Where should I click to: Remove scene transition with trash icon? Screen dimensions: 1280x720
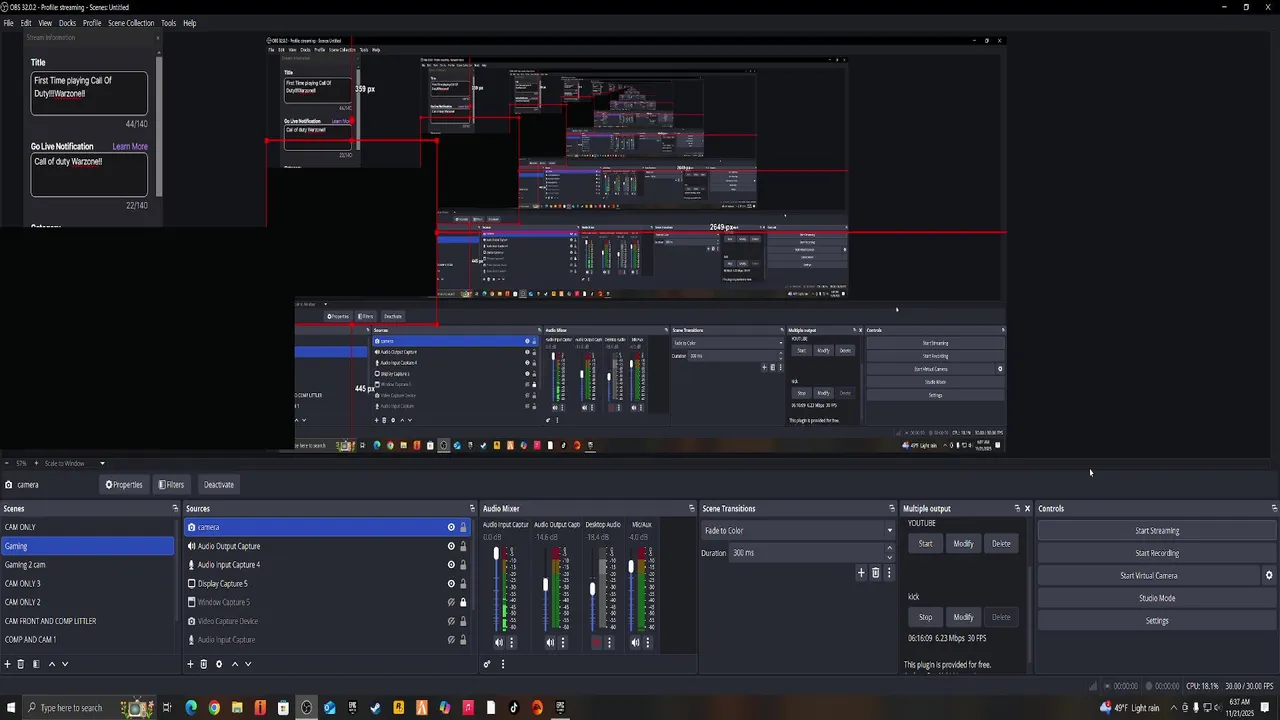pos(875,573)
